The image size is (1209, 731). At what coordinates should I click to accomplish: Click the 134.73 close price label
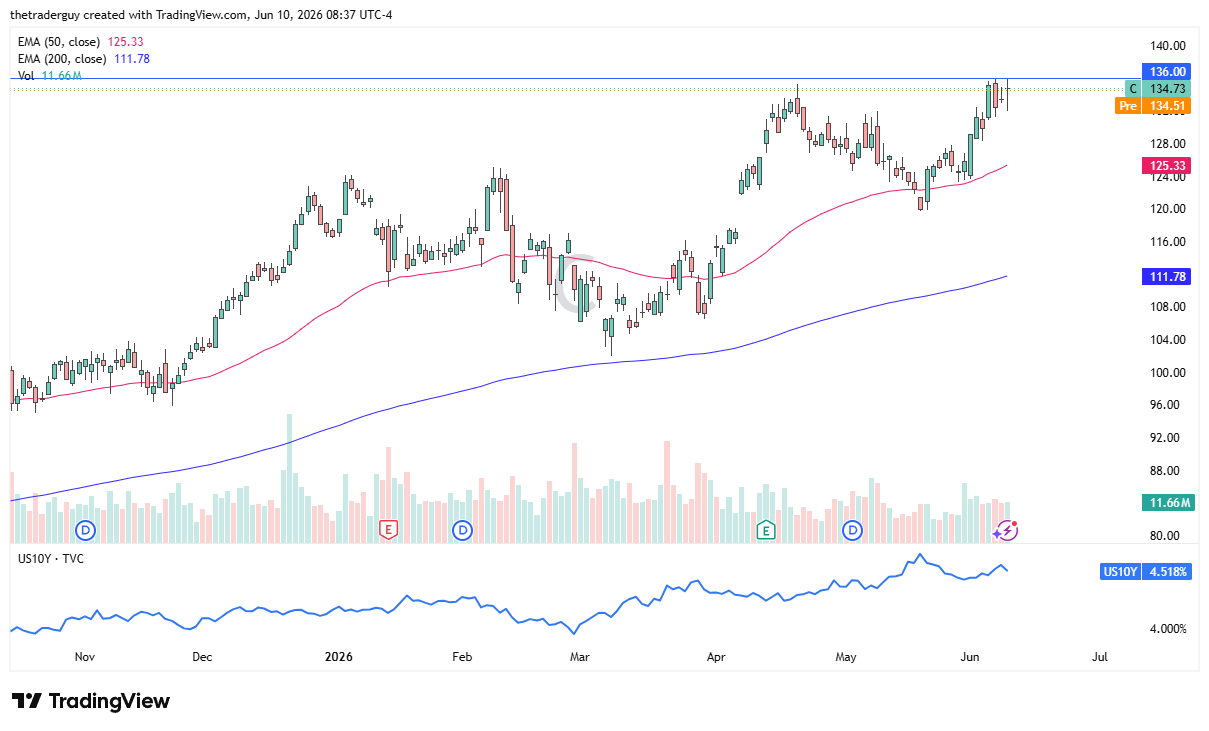point(1157,89)
